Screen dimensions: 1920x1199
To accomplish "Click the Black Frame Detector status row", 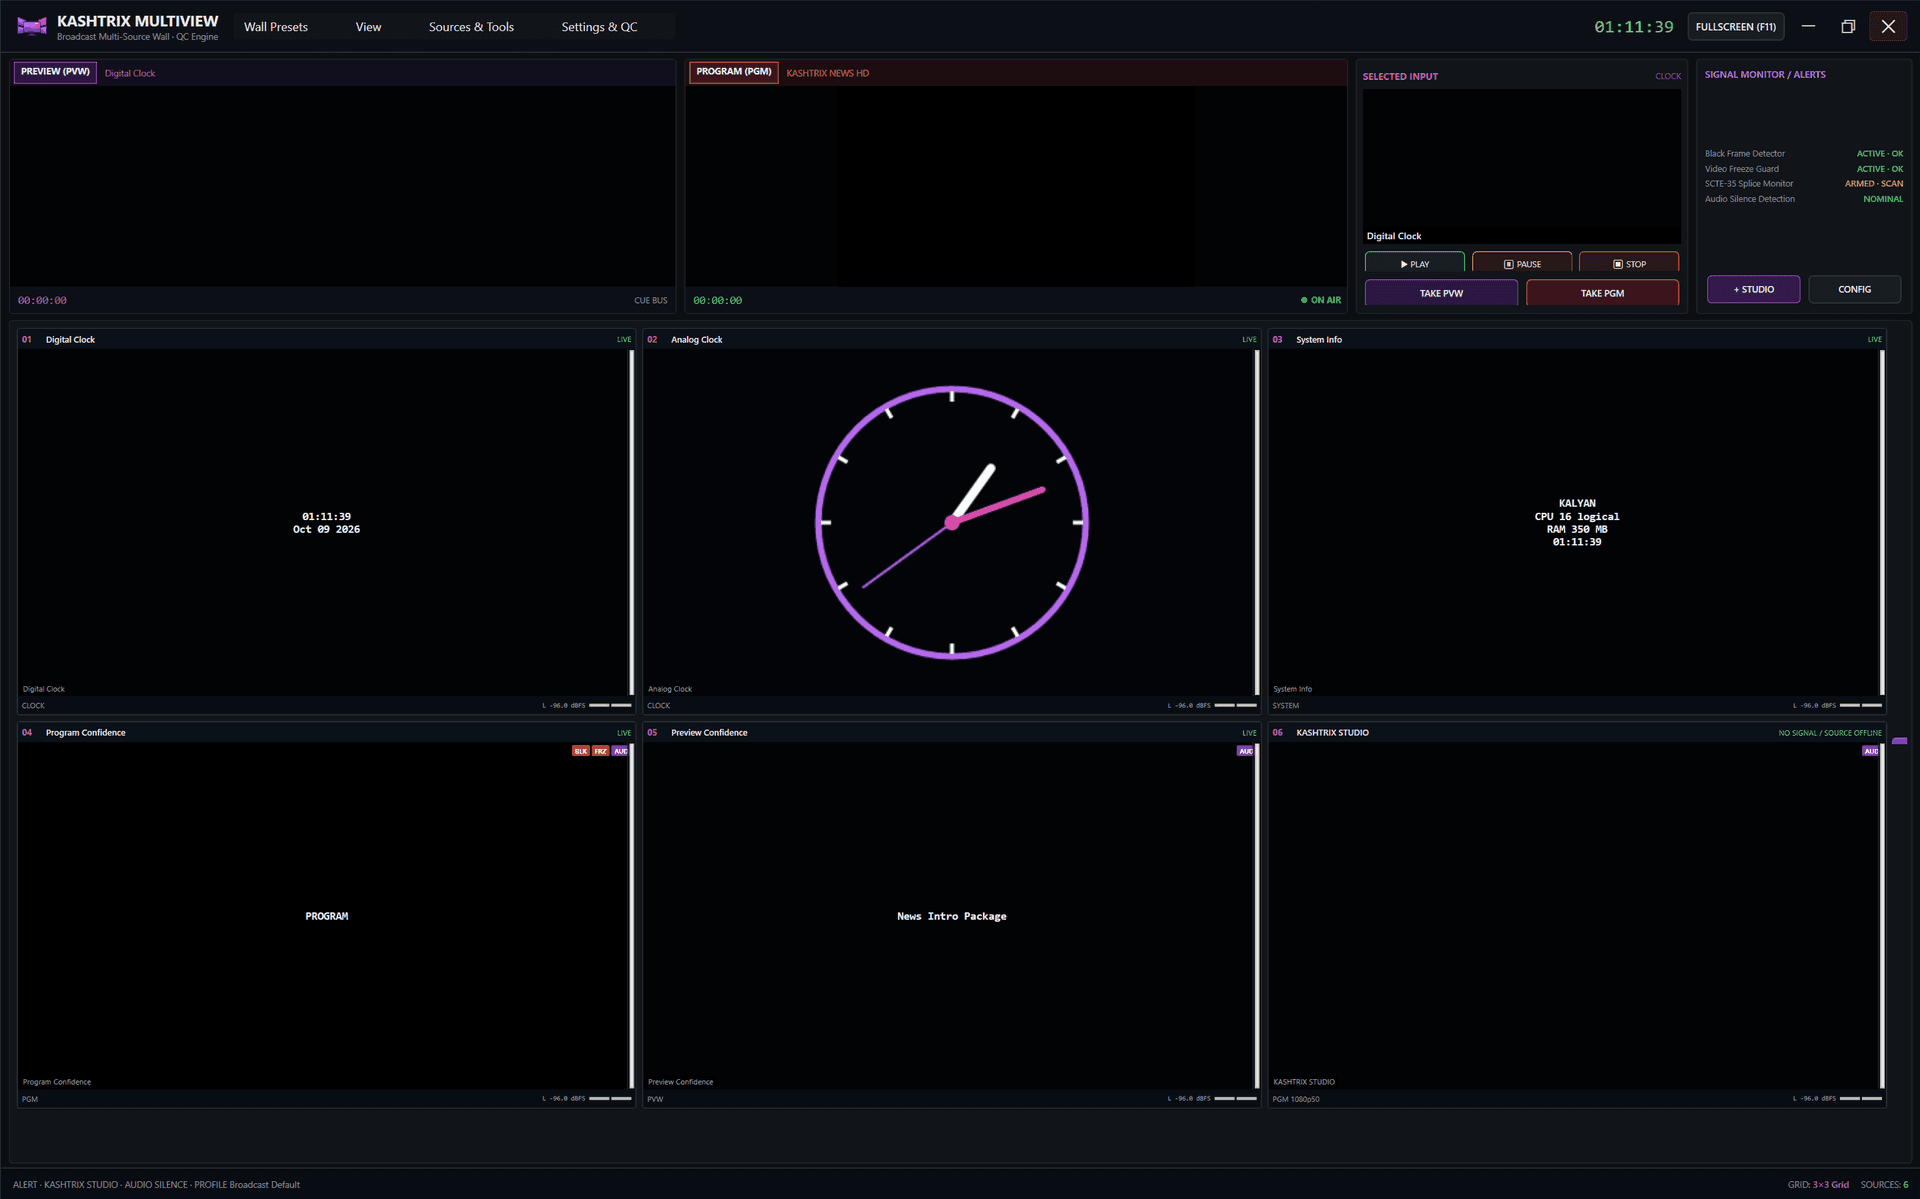I will coord(1803,154).
